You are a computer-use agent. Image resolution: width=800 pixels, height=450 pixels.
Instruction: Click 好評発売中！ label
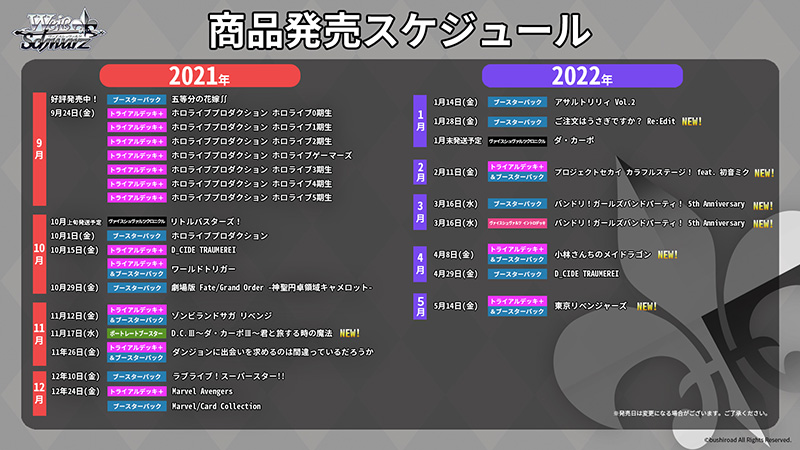[74, 99]
